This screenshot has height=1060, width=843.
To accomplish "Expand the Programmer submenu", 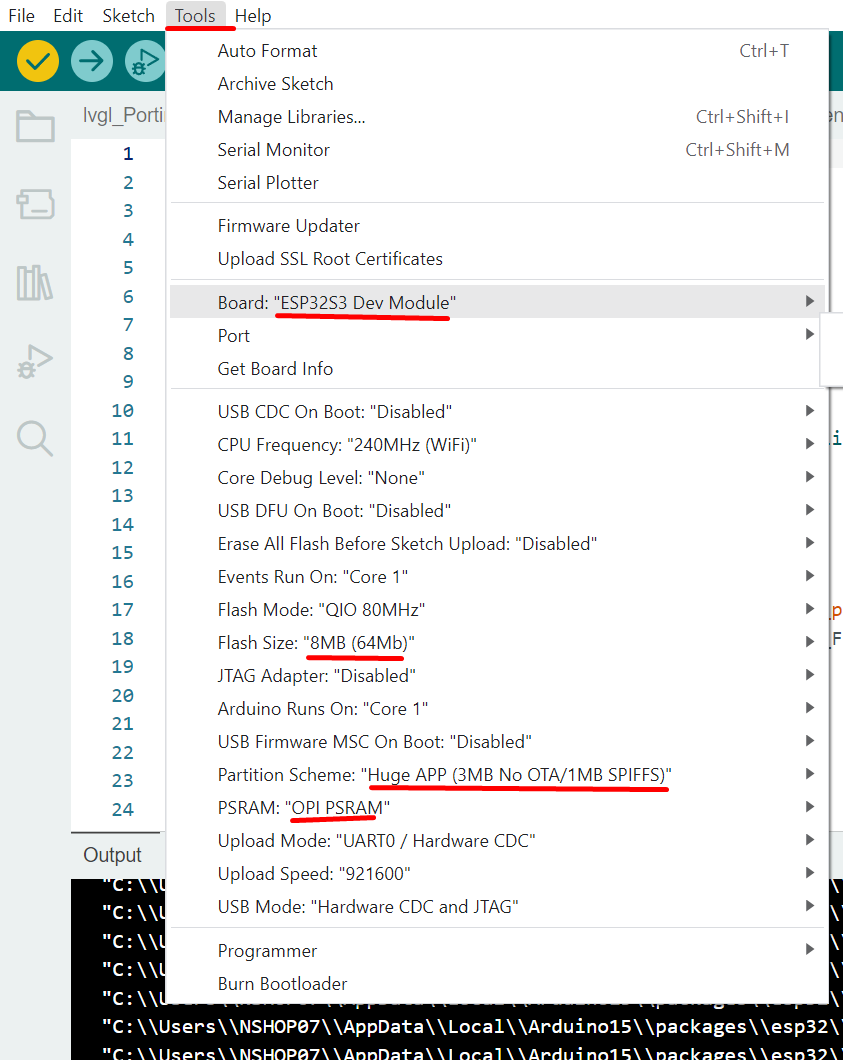I will pos(497,951).
